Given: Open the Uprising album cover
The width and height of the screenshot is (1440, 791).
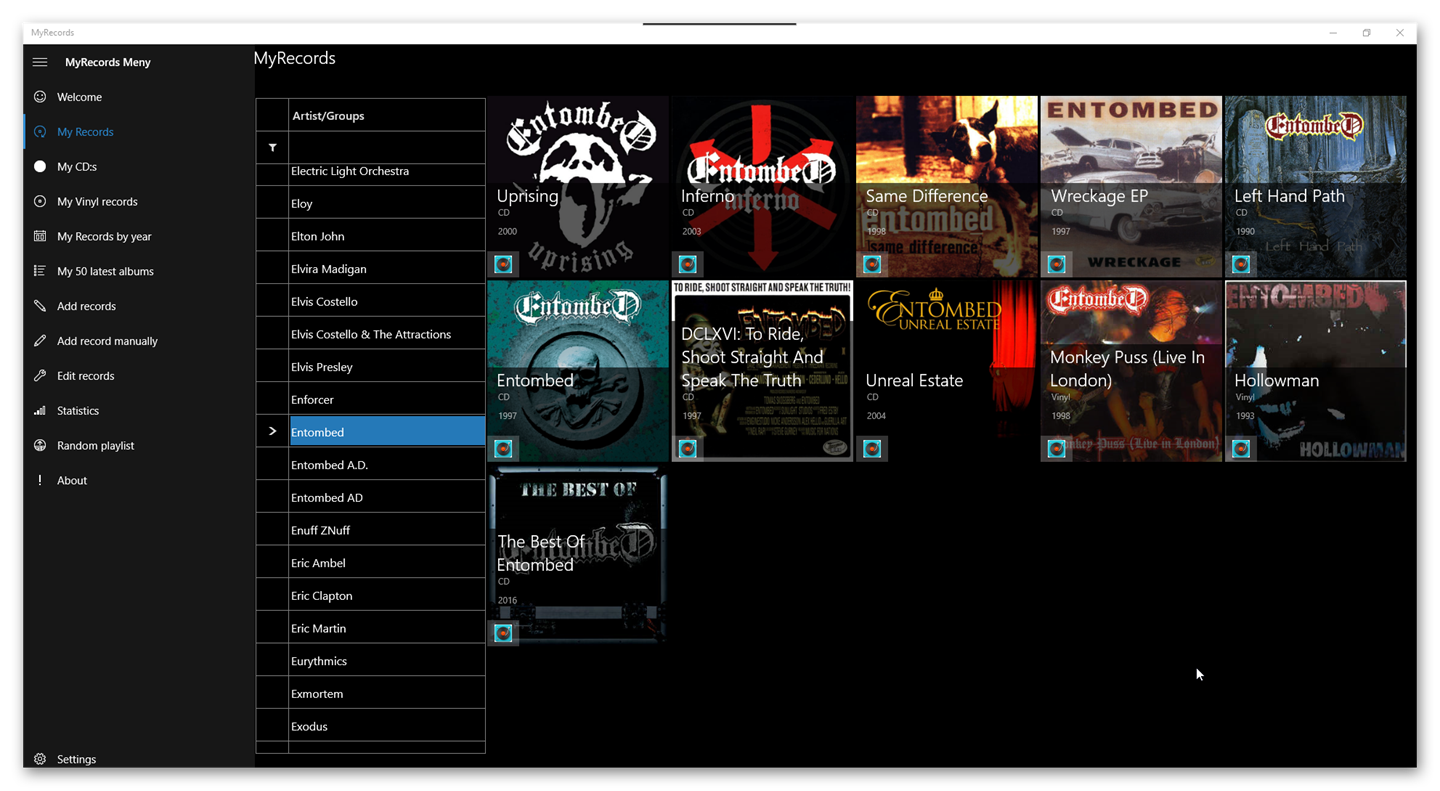Looking at the screenshot, I should click(577, 186).
